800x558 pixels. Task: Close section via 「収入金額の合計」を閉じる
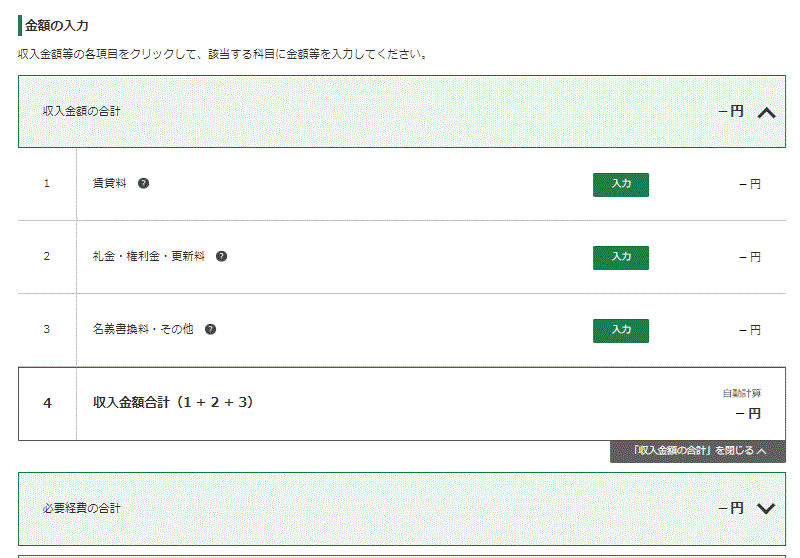[x=697, y=451]
